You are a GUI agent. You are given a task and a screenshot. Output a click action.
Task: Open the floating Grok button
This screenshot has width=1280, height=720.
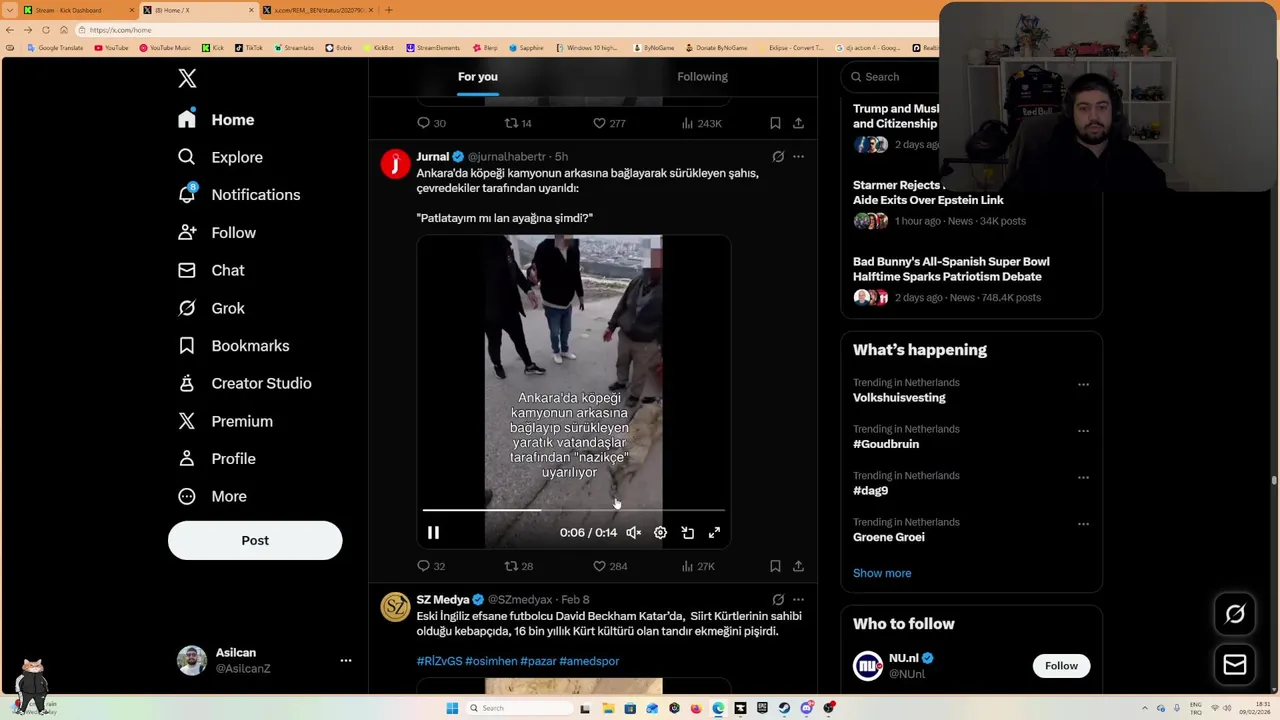(x=1235, y=614)
